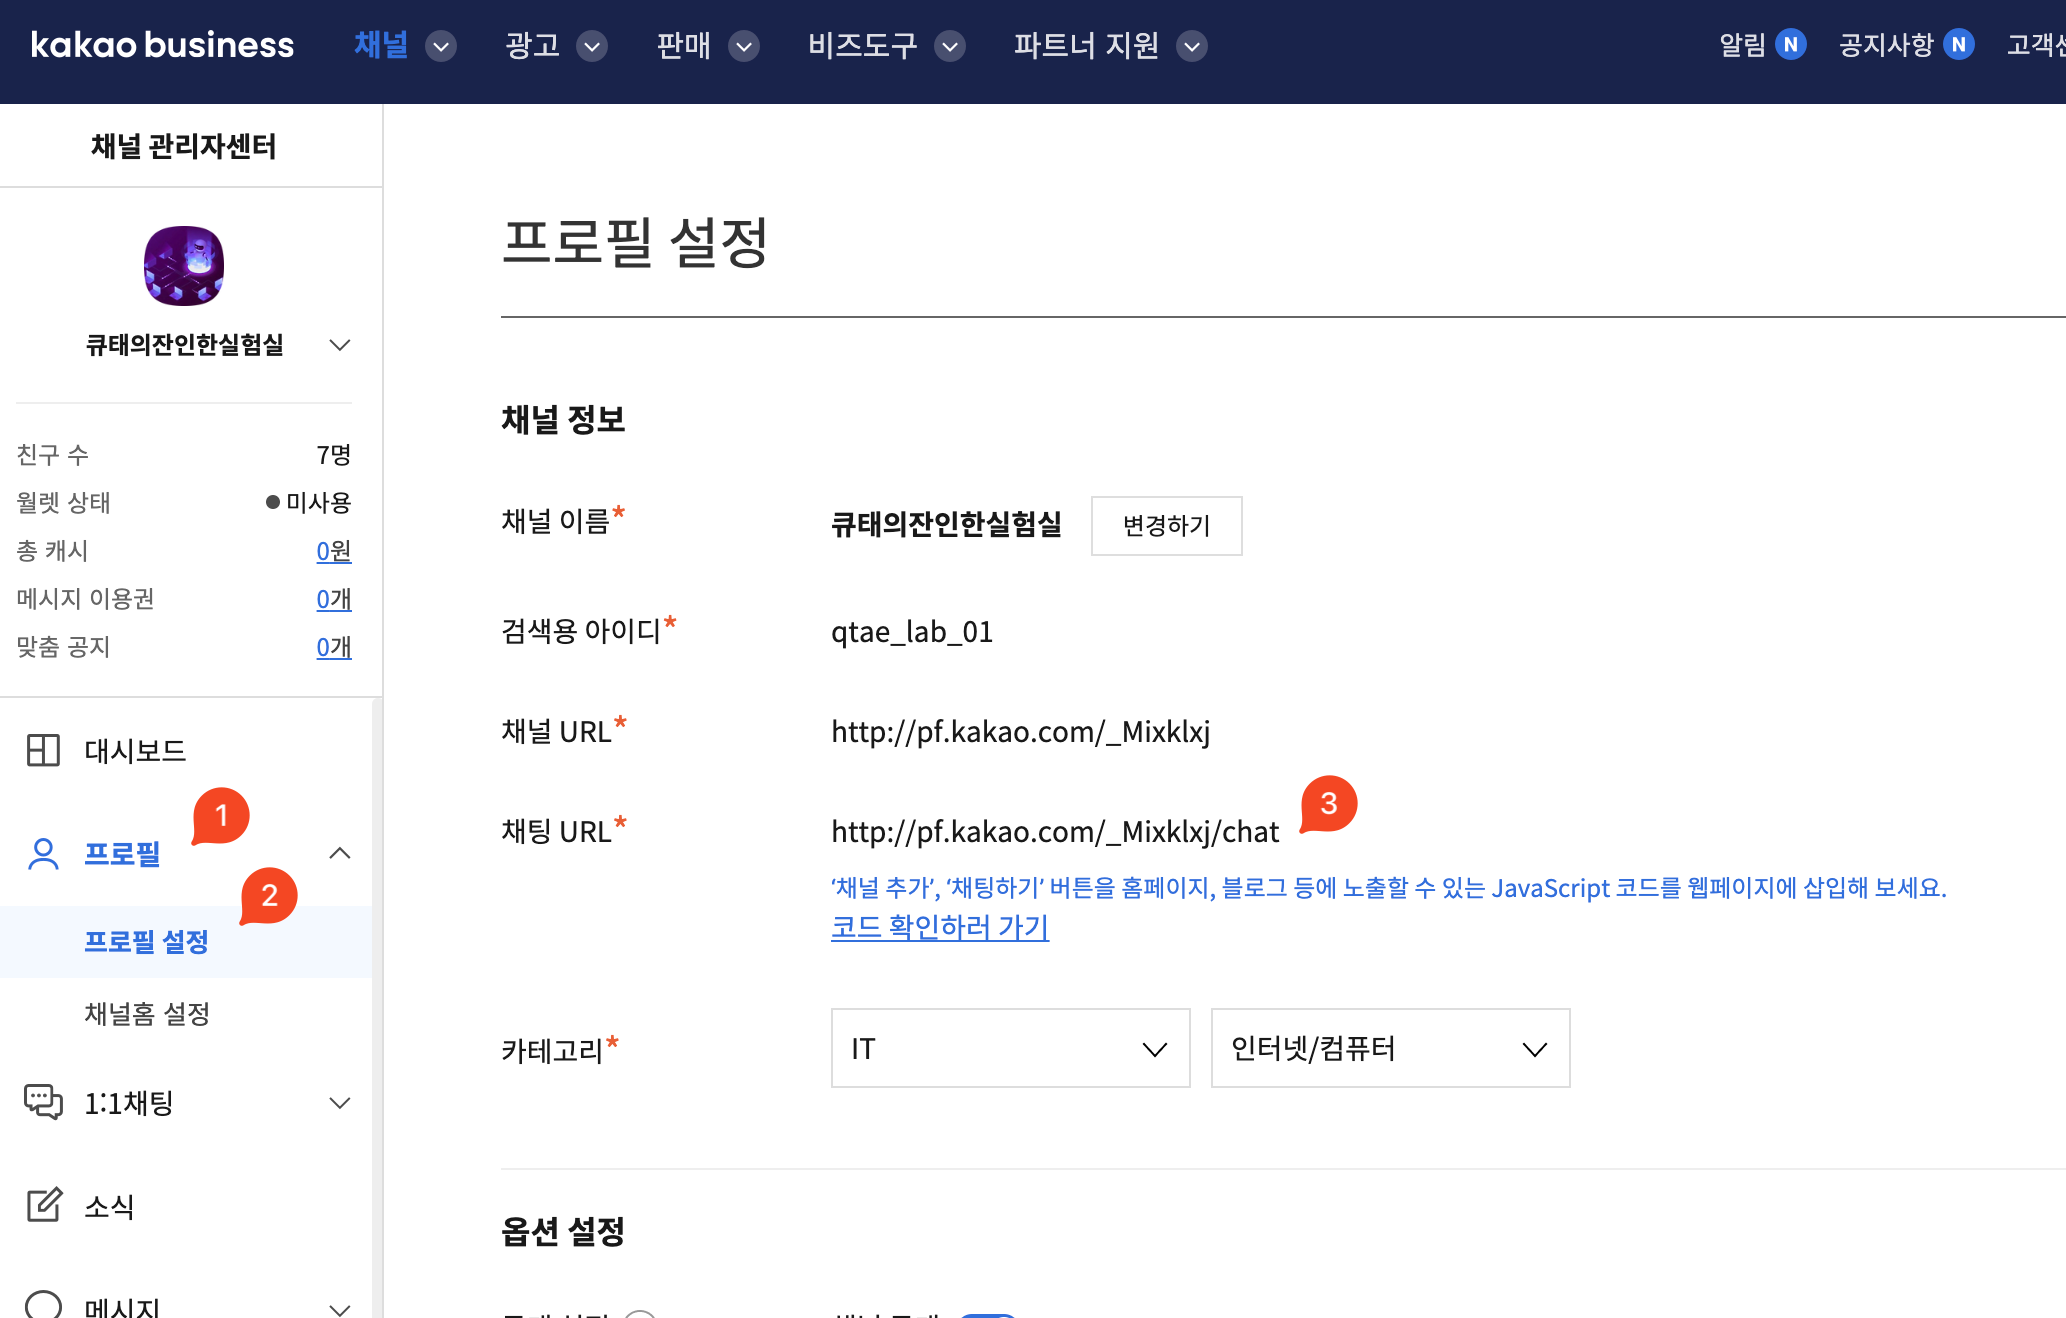Click the 알림 new notification badge
Image resolution: width=2066 pixels, height=1318 pixels.
tap(1790, 45)
